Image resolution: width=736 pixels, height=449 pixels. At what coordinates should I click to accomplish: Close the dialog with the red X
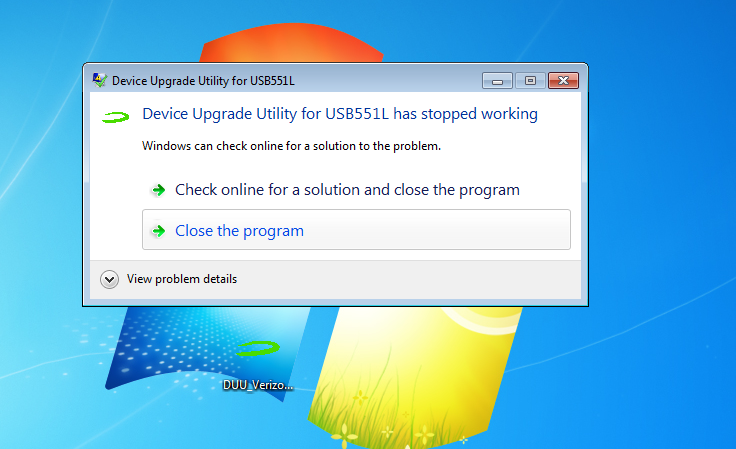[x=563, y=81]
